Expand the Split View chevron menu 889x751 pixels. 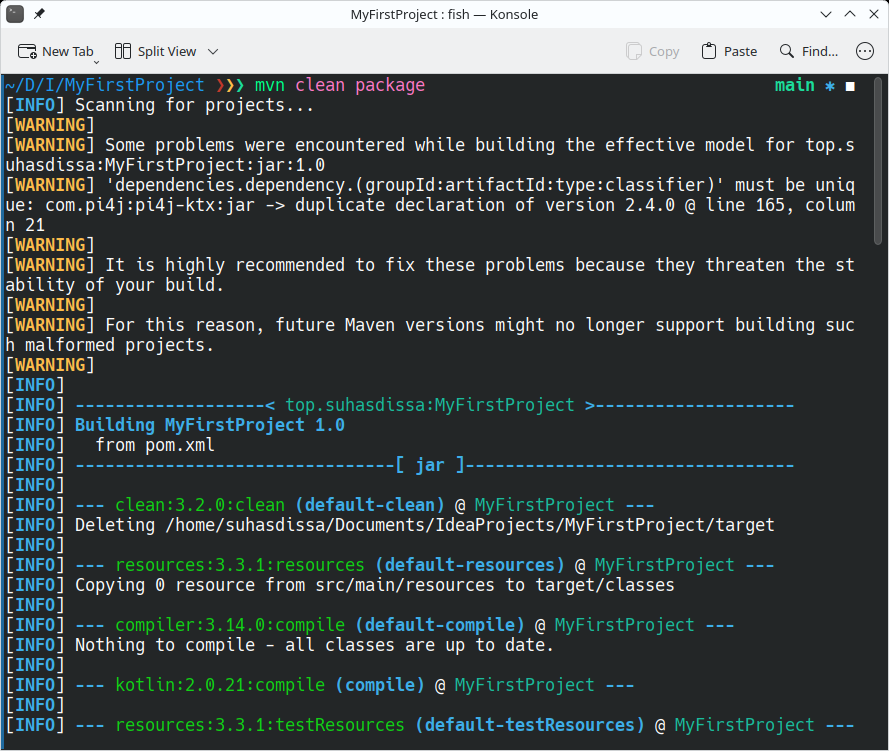pos(213,52)
